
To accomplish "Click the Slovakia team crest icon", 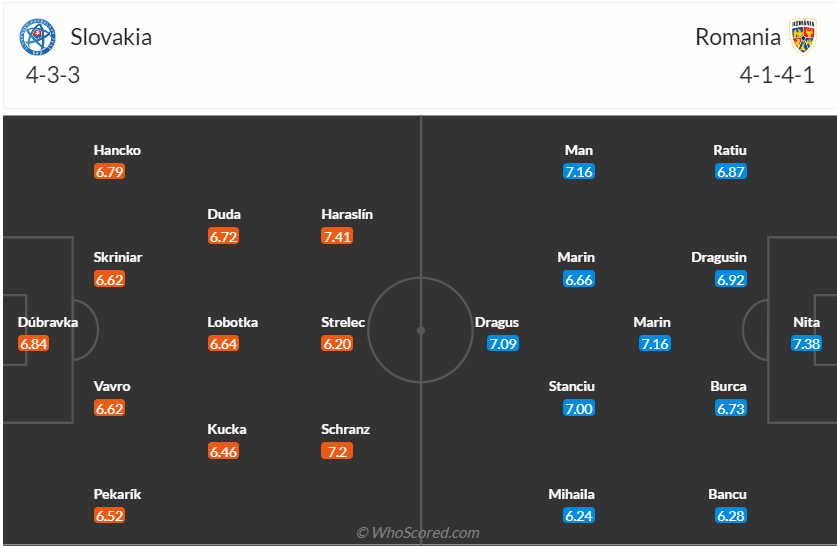I will pos(38,38).
